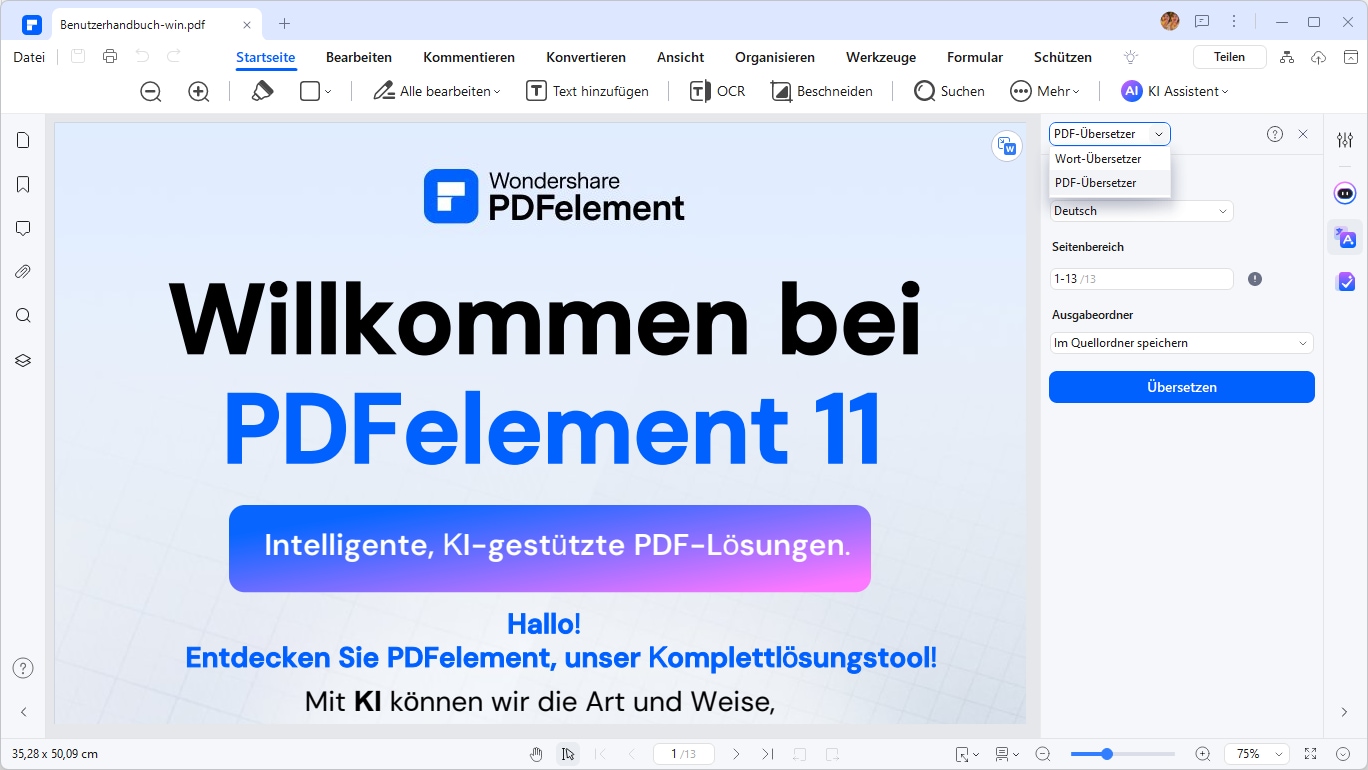The height and width of the screenshot is (770, 1368).
Task: Switch to the Schützen tab
Action: 1063,57
